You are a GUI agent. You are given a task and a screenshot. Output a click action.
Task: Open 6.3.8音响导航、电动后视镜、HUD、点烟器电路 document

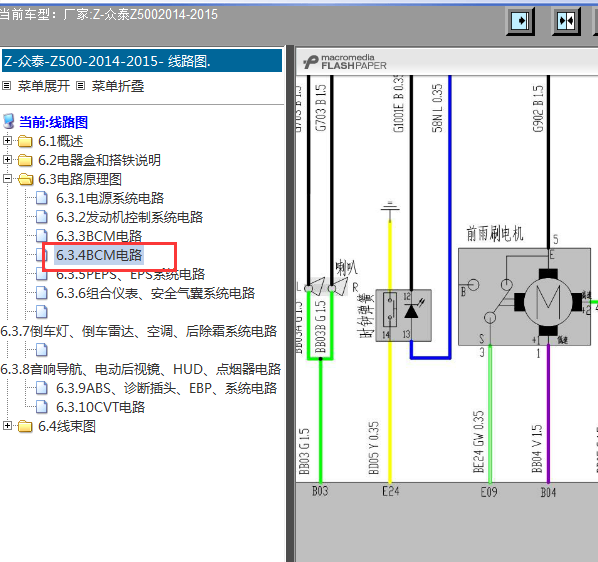[141, 369]
